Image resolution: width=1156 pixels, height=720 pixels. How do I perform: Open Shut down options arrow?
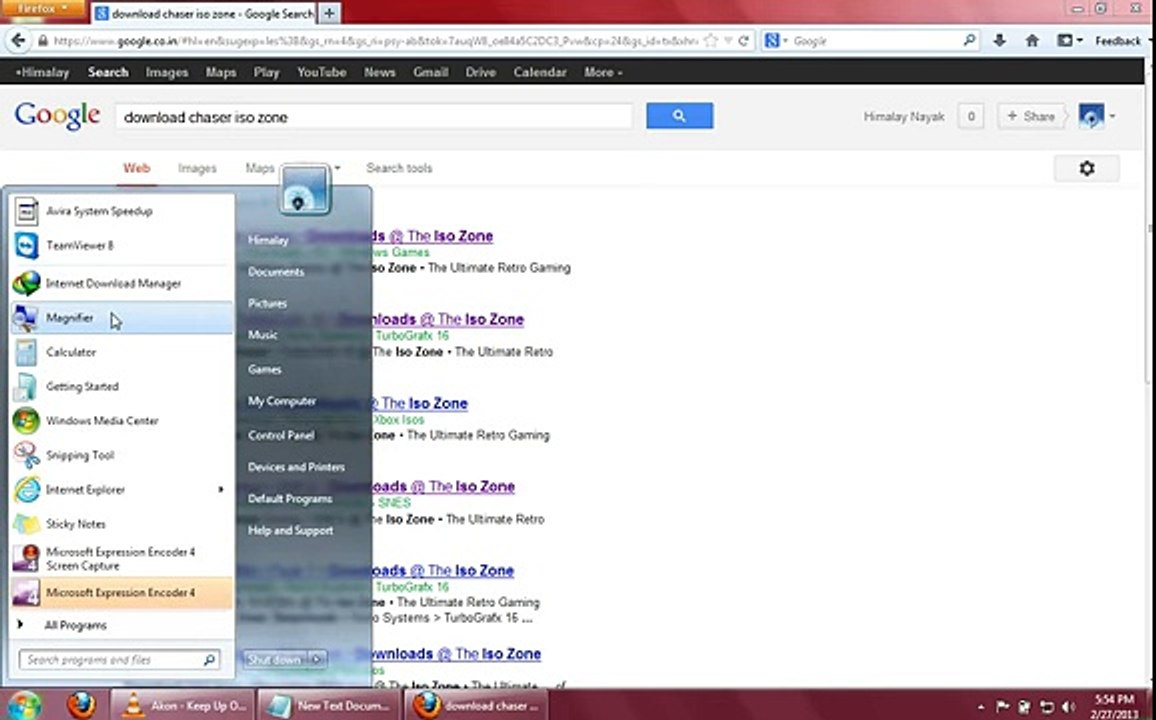(x=317, y=660)
